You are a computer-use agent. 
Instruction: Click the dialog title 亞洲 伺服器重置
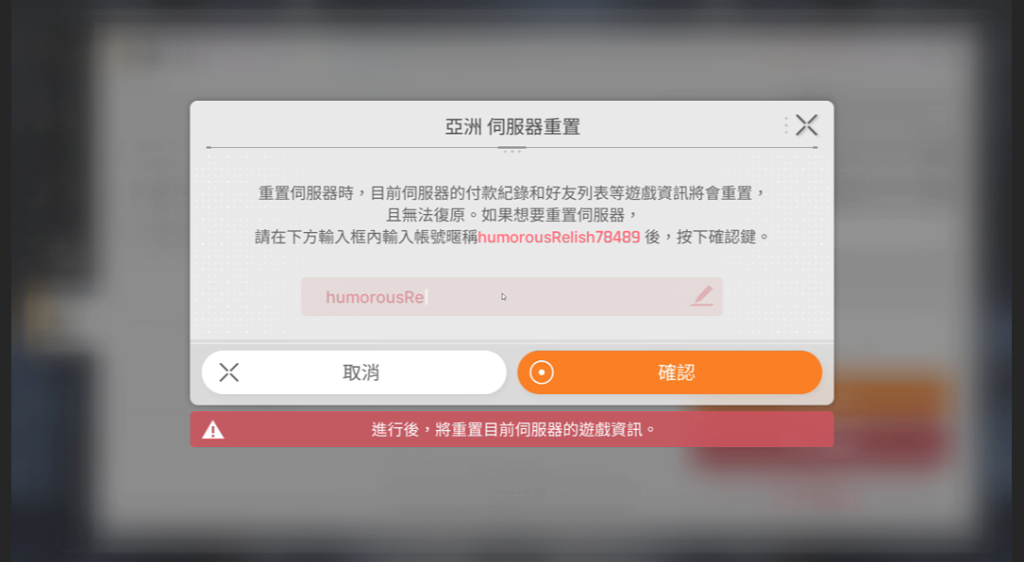[x=513, y=127]
